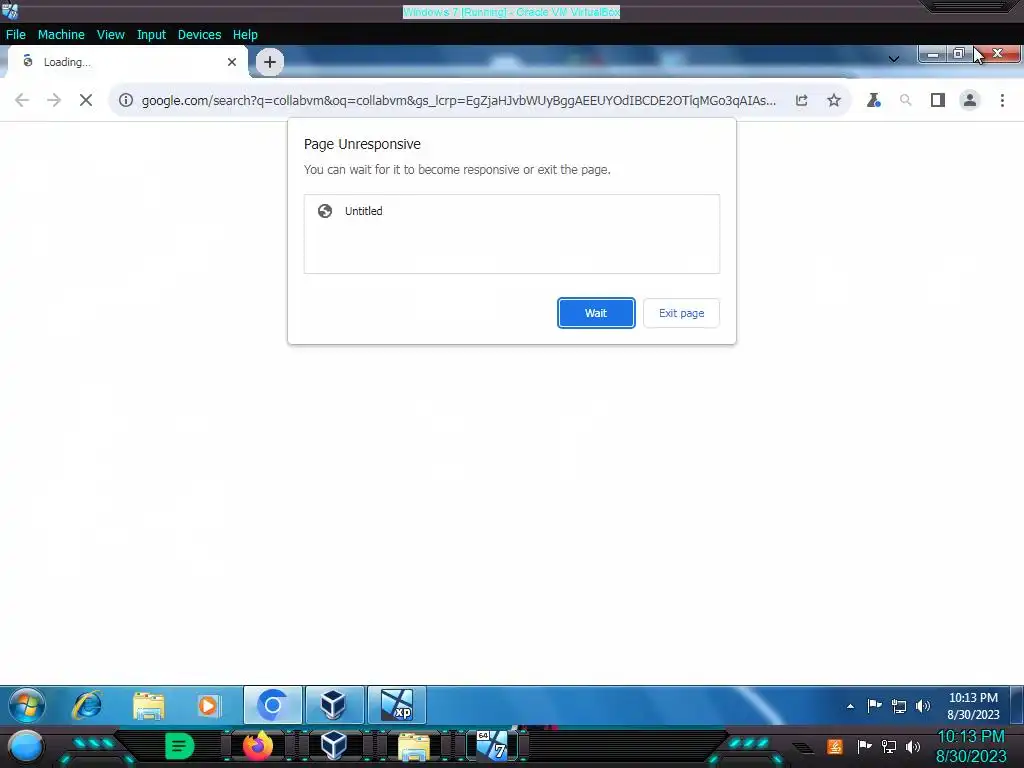Open the XP virtual machine taskbar item
This screenshot has width=1024, height=768.
point(396,705)
